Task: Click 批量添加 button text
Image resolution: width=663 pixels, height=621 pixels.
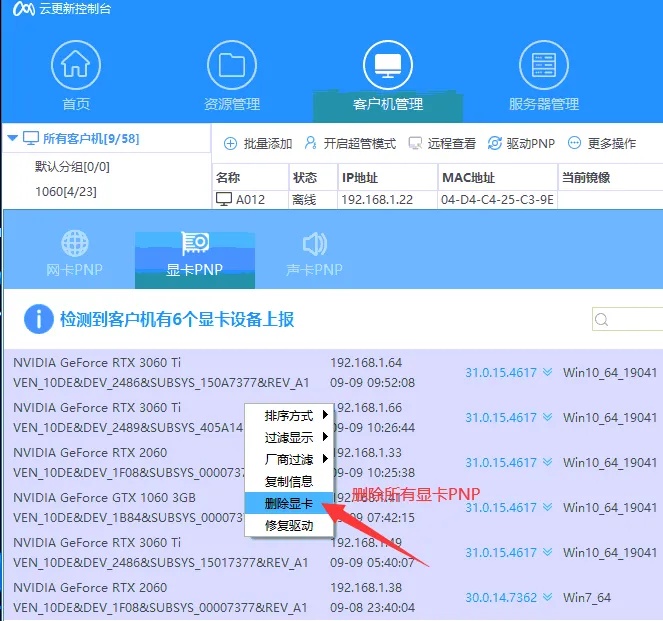Action: (268, 144)
